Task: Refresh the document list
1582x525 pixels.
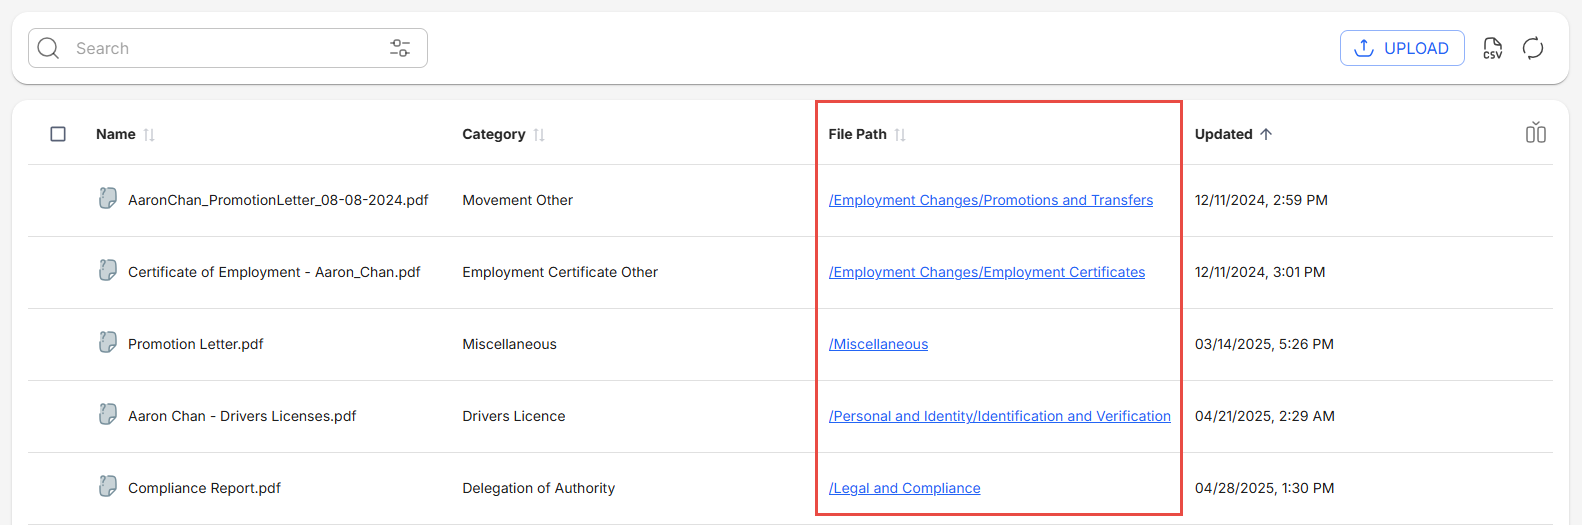Action: point(1532,48)
